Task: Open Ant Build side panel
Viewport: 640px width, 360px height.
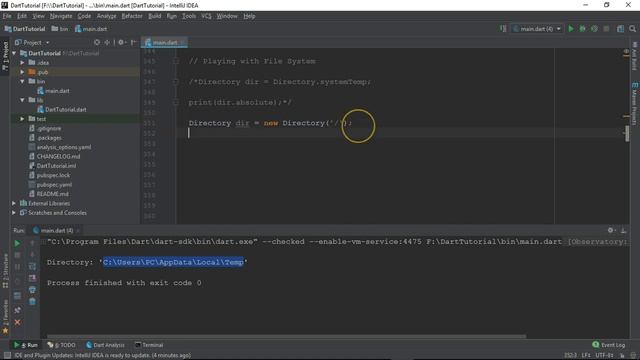Action: click(x=635, y=56)
